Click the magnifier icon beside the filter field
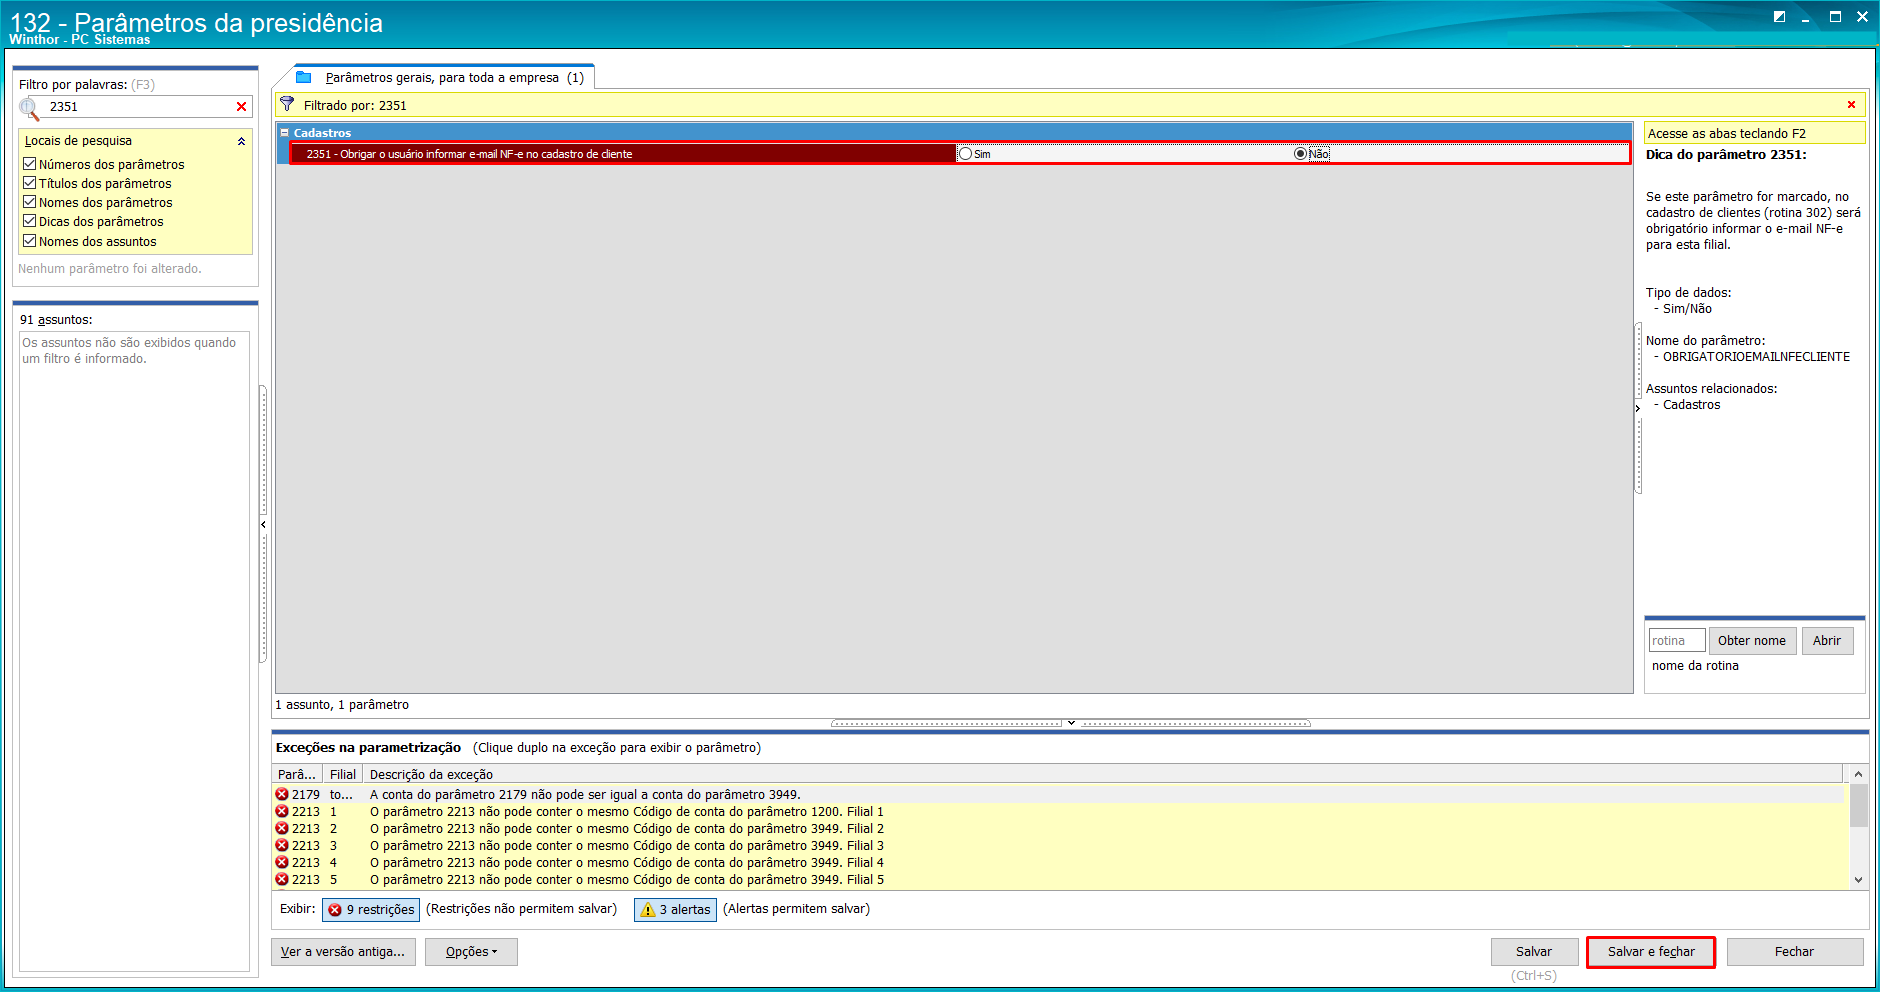 [x=29, y=108]
